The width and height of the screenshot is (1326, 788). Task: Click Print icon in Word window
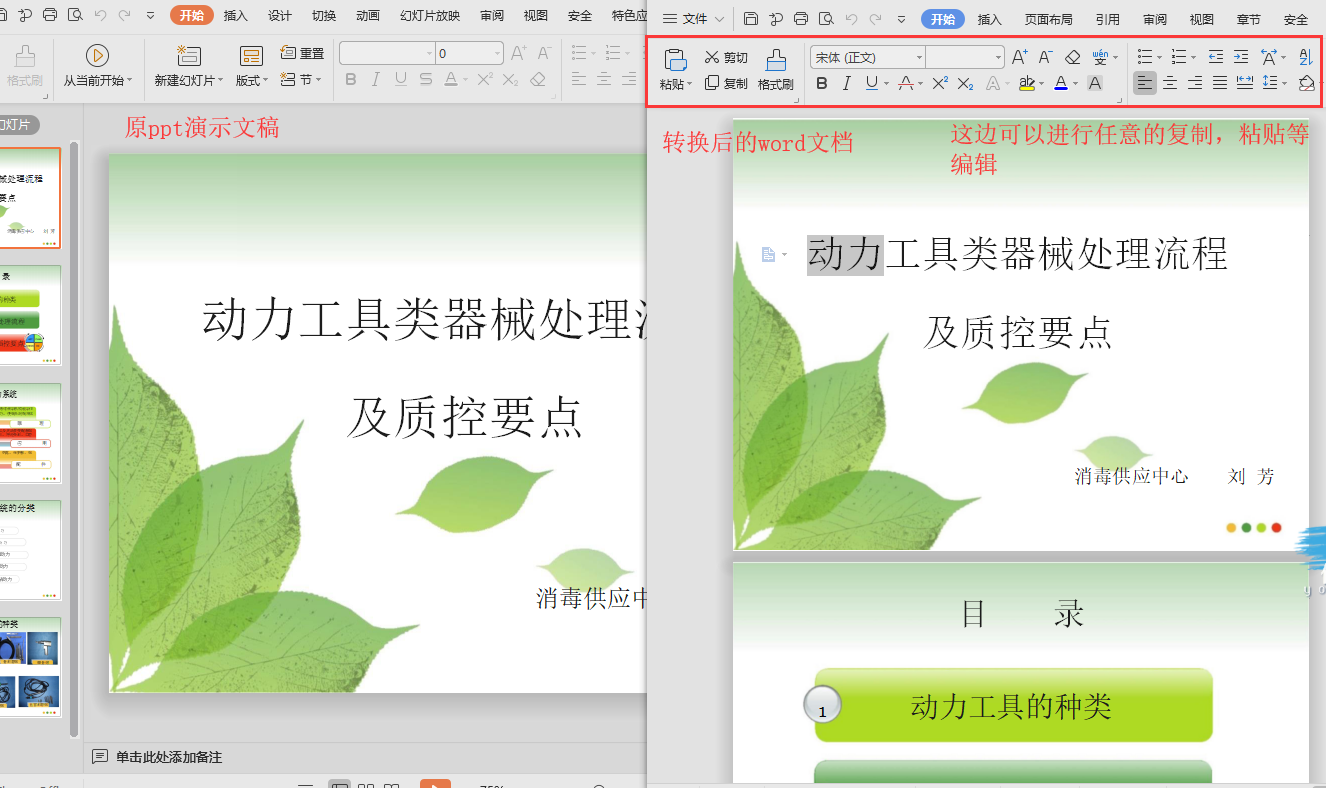point(800,19)
